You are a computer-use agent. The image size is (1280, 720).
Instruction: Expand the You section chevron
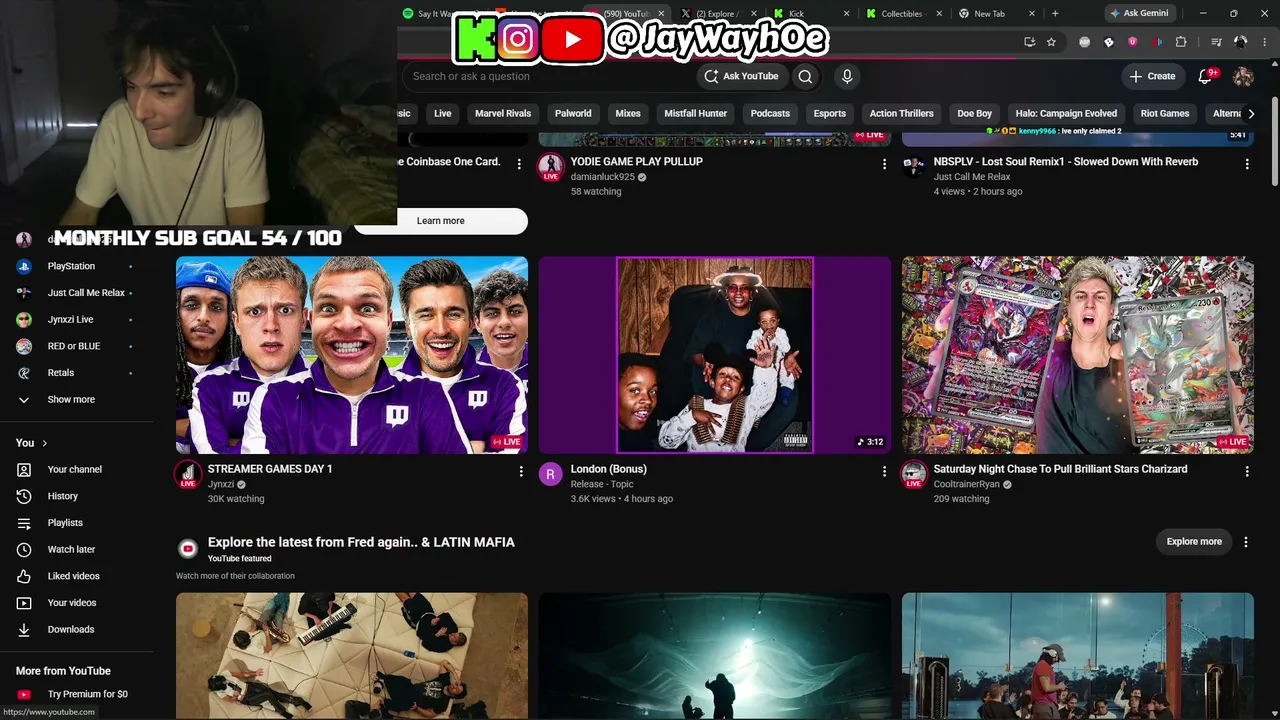[44, 443]
